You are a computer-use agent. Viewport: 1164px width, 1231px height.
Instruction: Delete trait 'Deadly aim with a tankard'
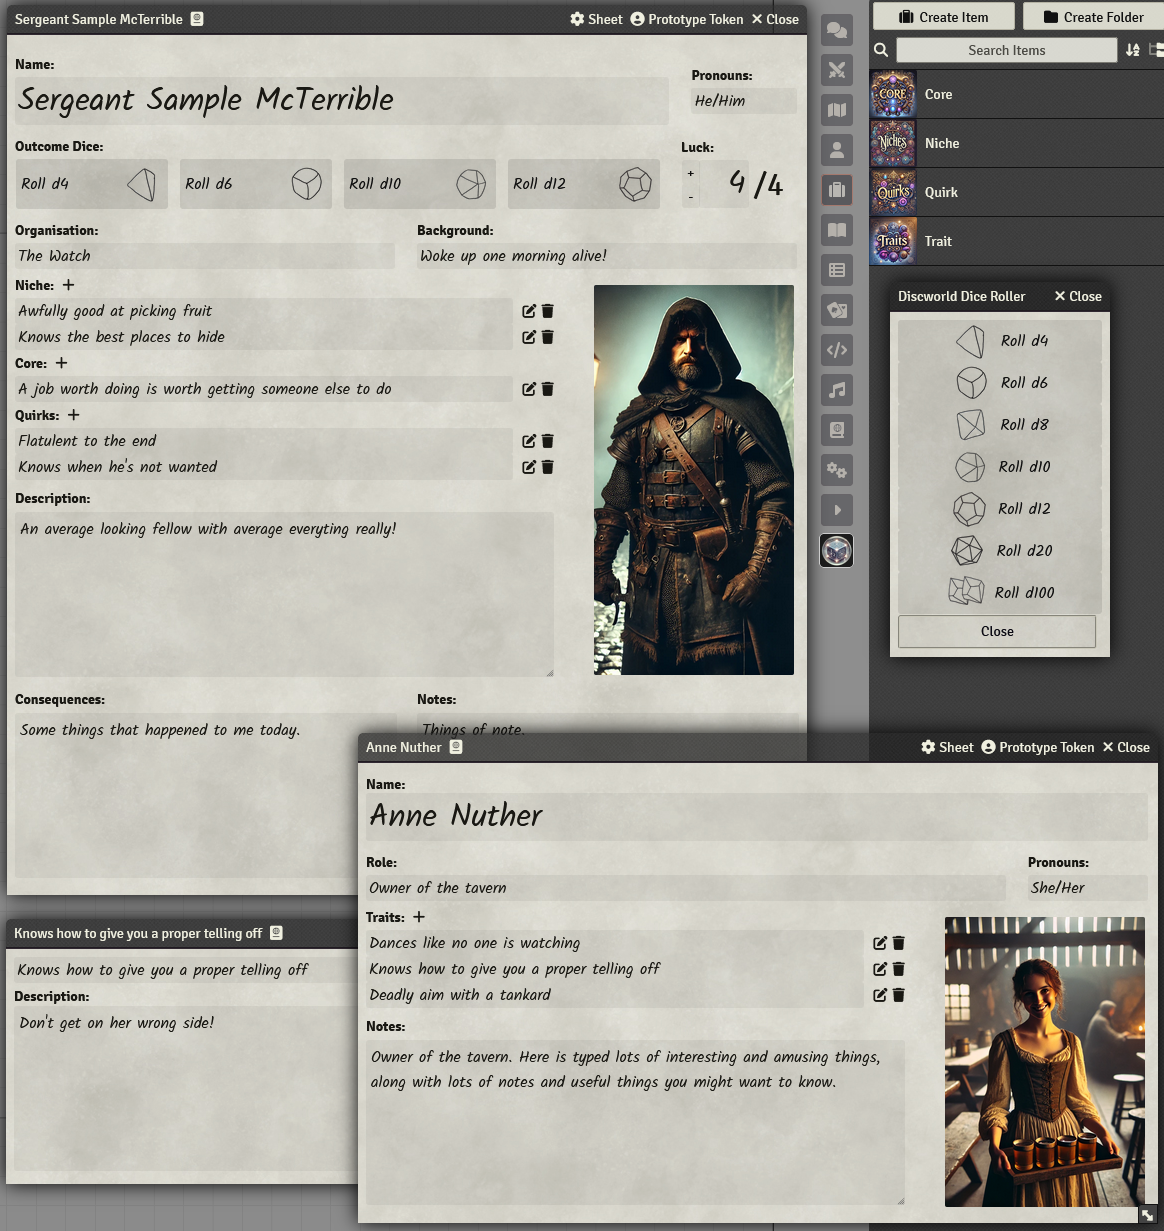[899, 995]
